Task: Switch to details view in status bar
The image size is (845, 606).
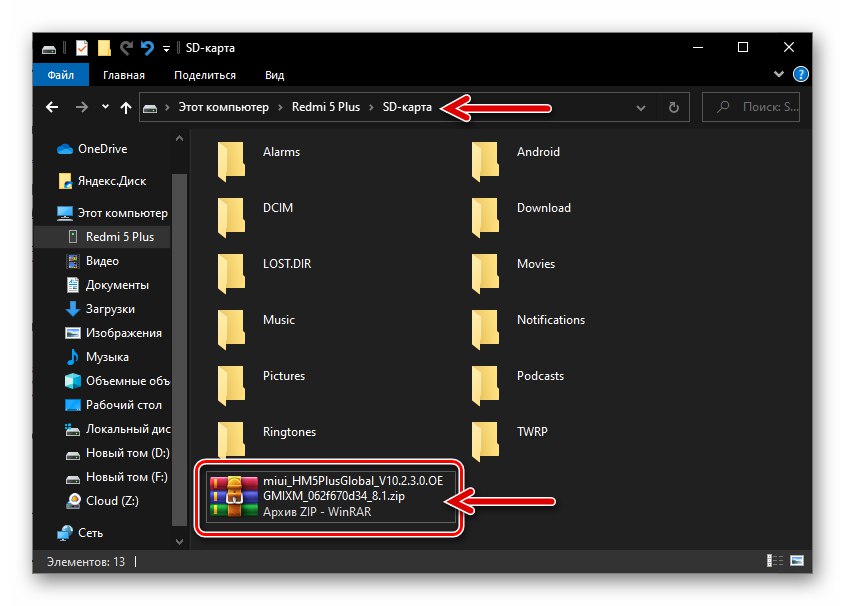Action: (x=775, y=561)
